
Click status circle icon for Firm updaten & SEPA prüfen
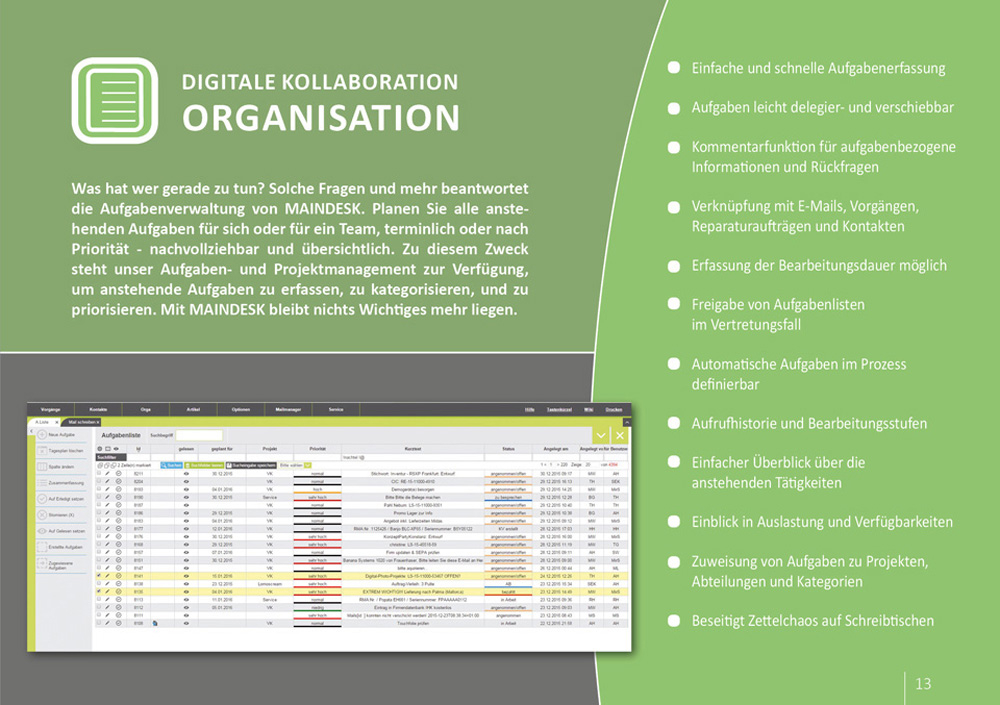point(118,553)
